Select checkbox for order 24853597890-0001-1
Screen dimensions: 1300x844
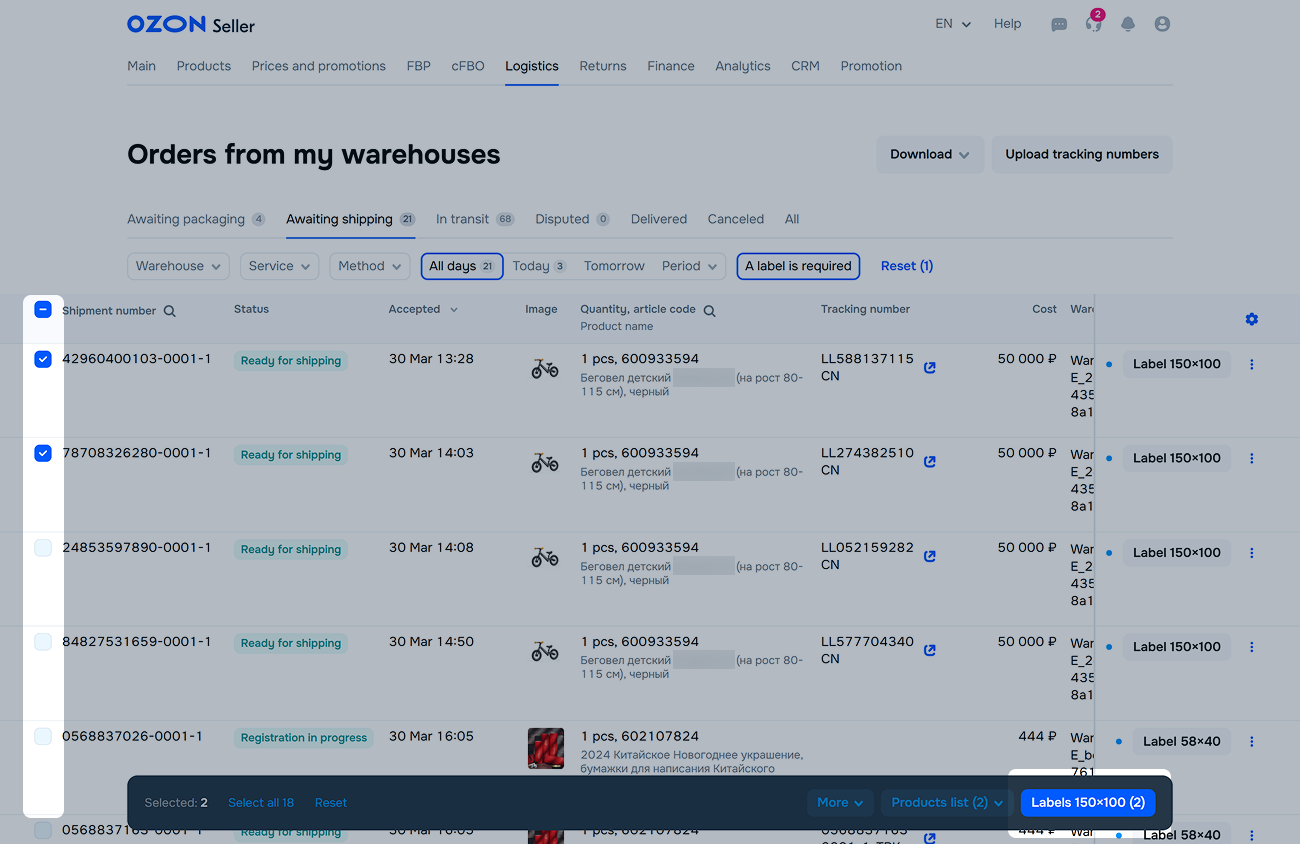coord(43,548)
